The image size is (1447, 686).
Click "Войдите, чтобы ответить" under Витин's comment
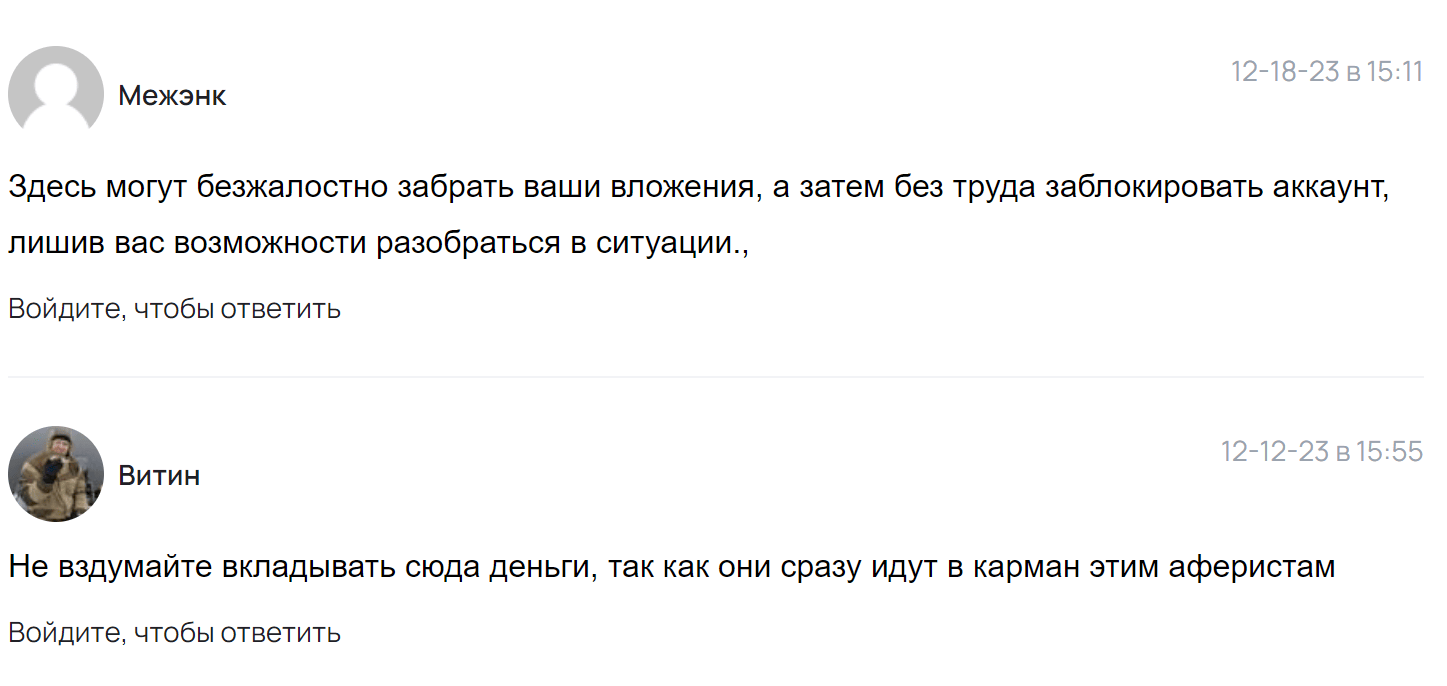pyautogui.click(x=175, y=633)
